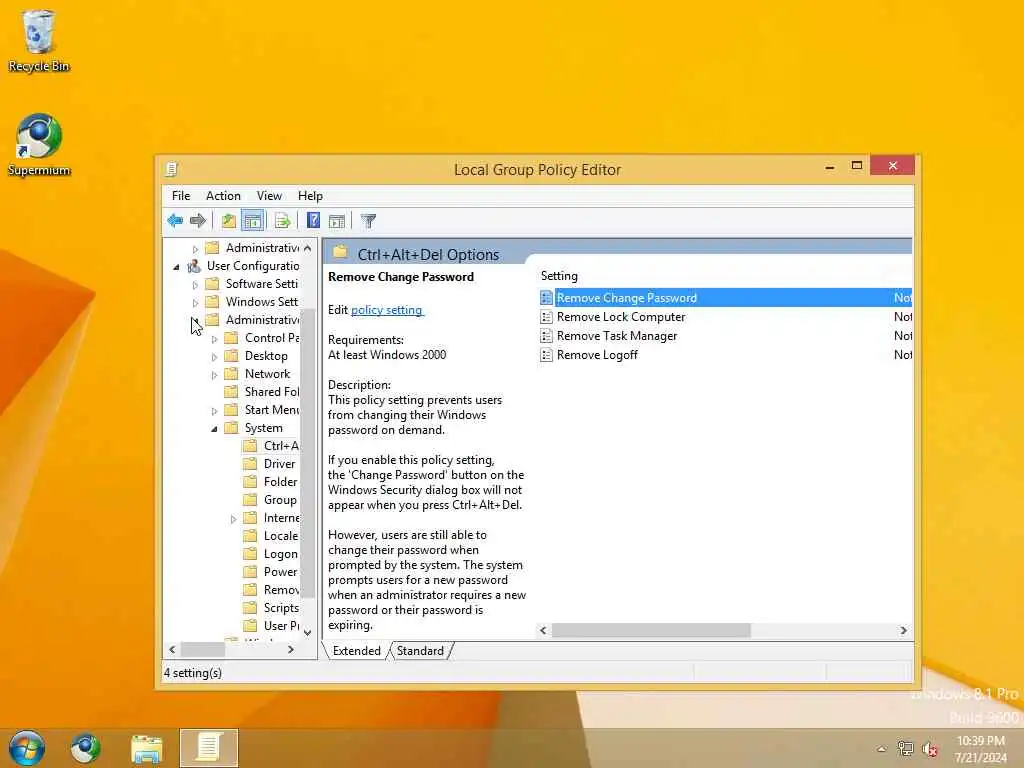Image resolution: width=1024 pixels, height=768 pixels.
Task: Click policy icon beside Remove Lock Computer
Action: point(547,317)
